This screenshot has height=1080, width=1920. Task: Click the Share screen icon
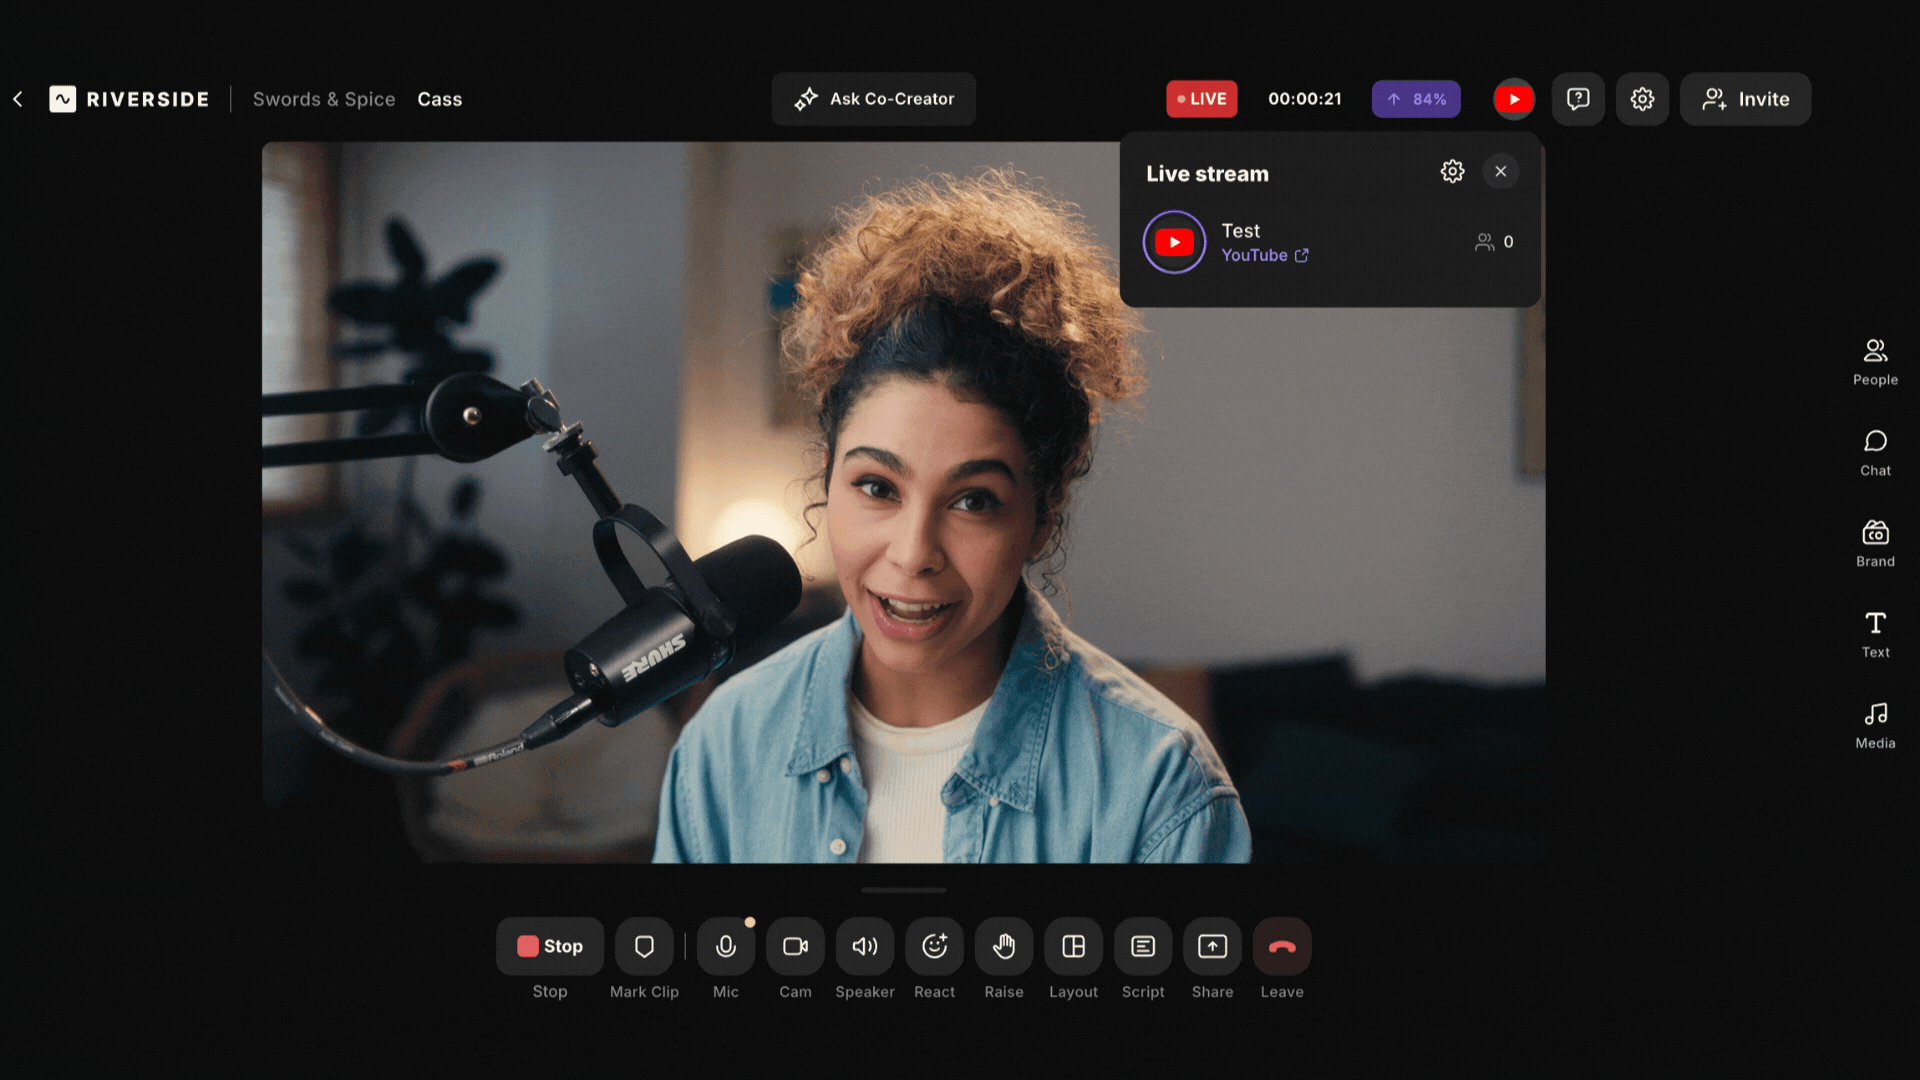pyautogui.click(x=1212, y=946)
